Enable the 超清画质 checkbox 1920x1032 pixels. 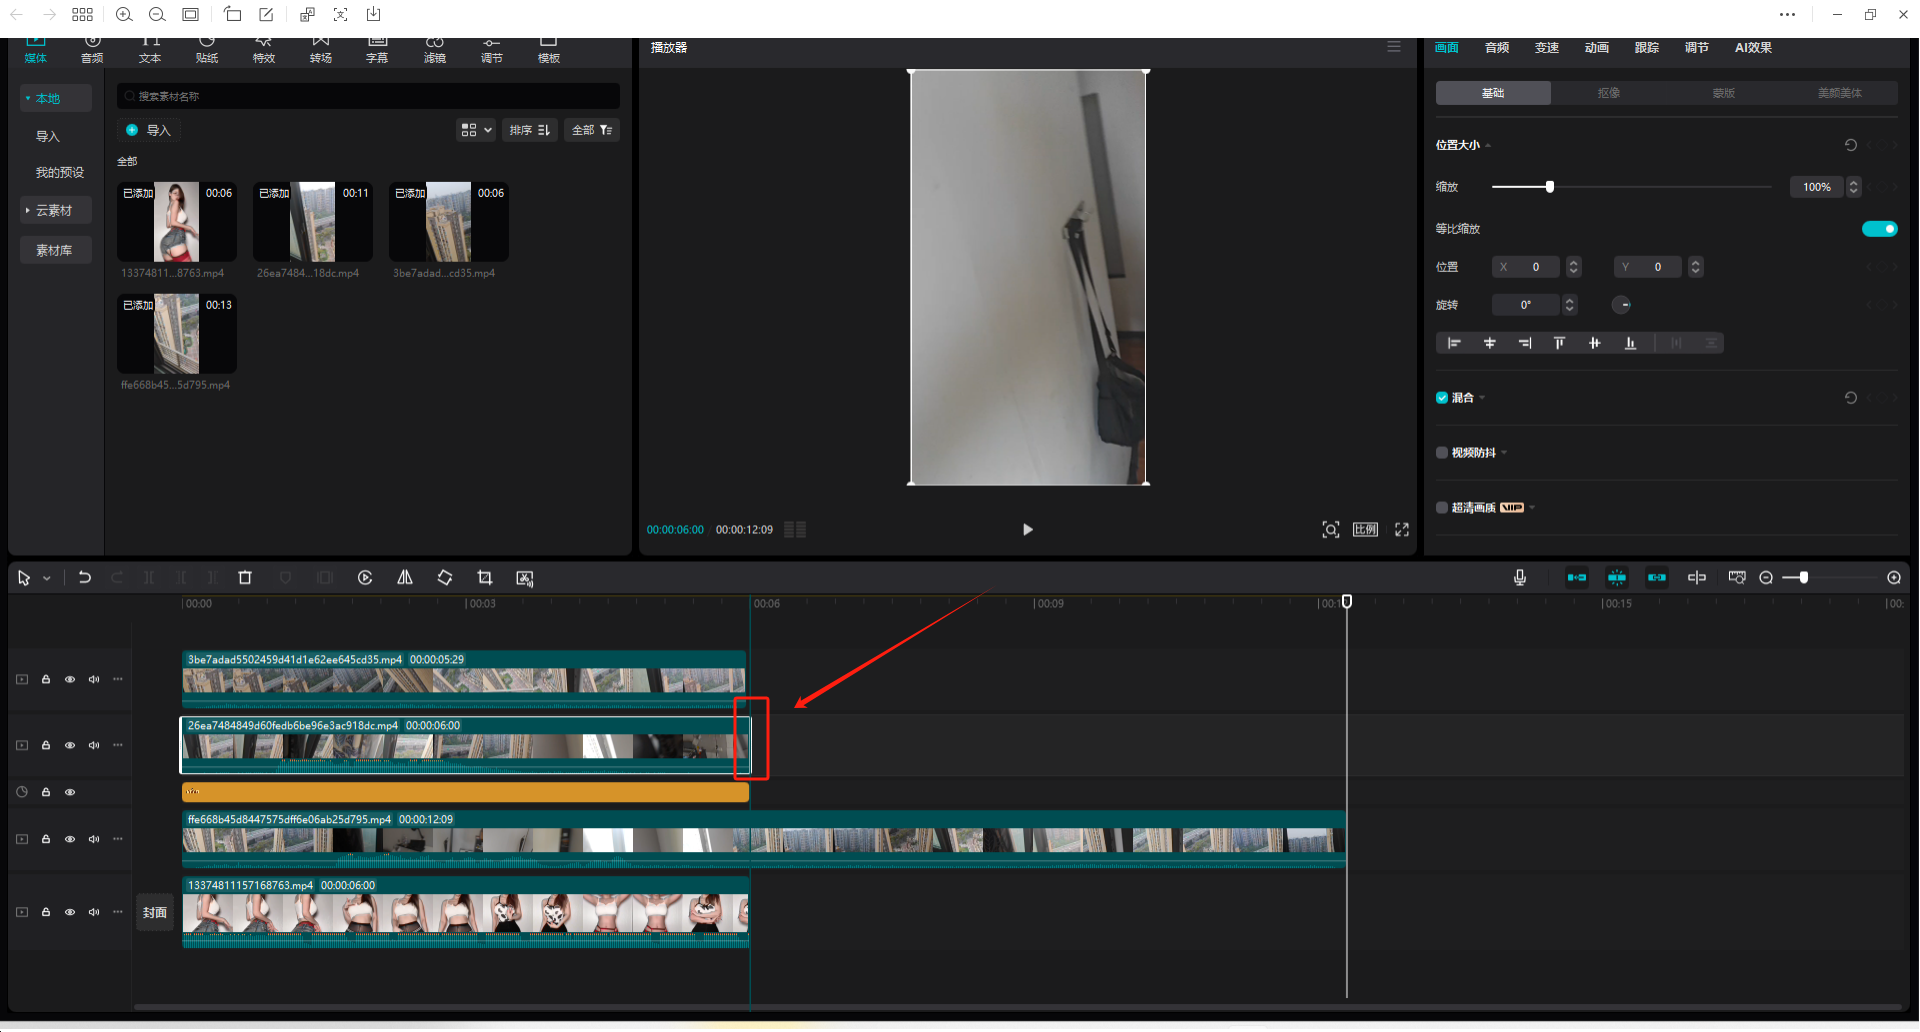[1442, 508]
